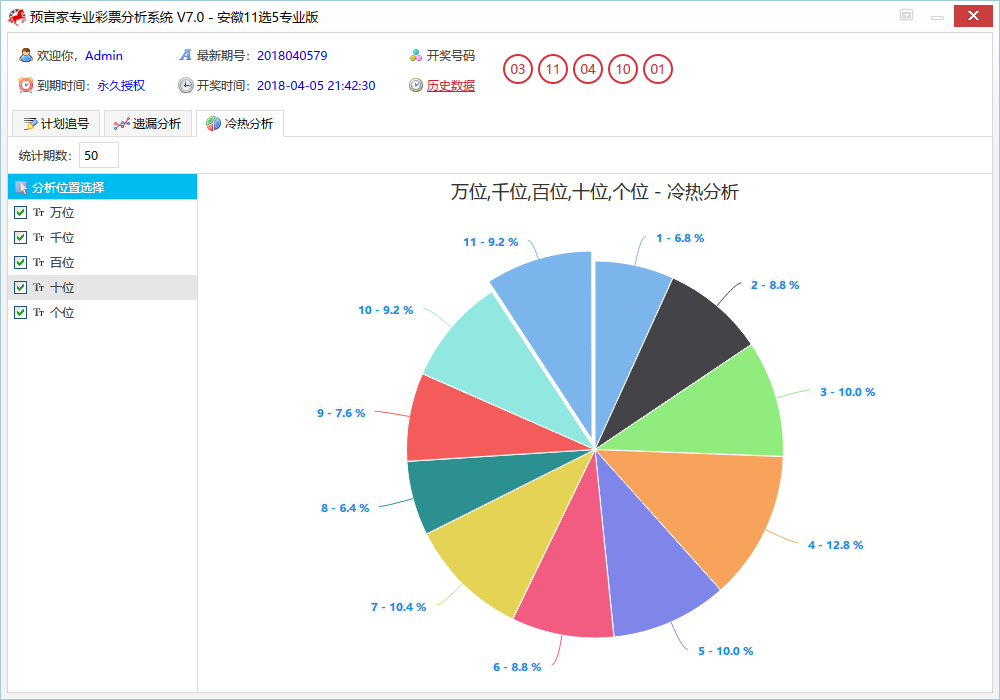The height and width of the screenshot is (700, 1000).
Task: Open the 遗漏分析 tab
Action: coord(148,124)
